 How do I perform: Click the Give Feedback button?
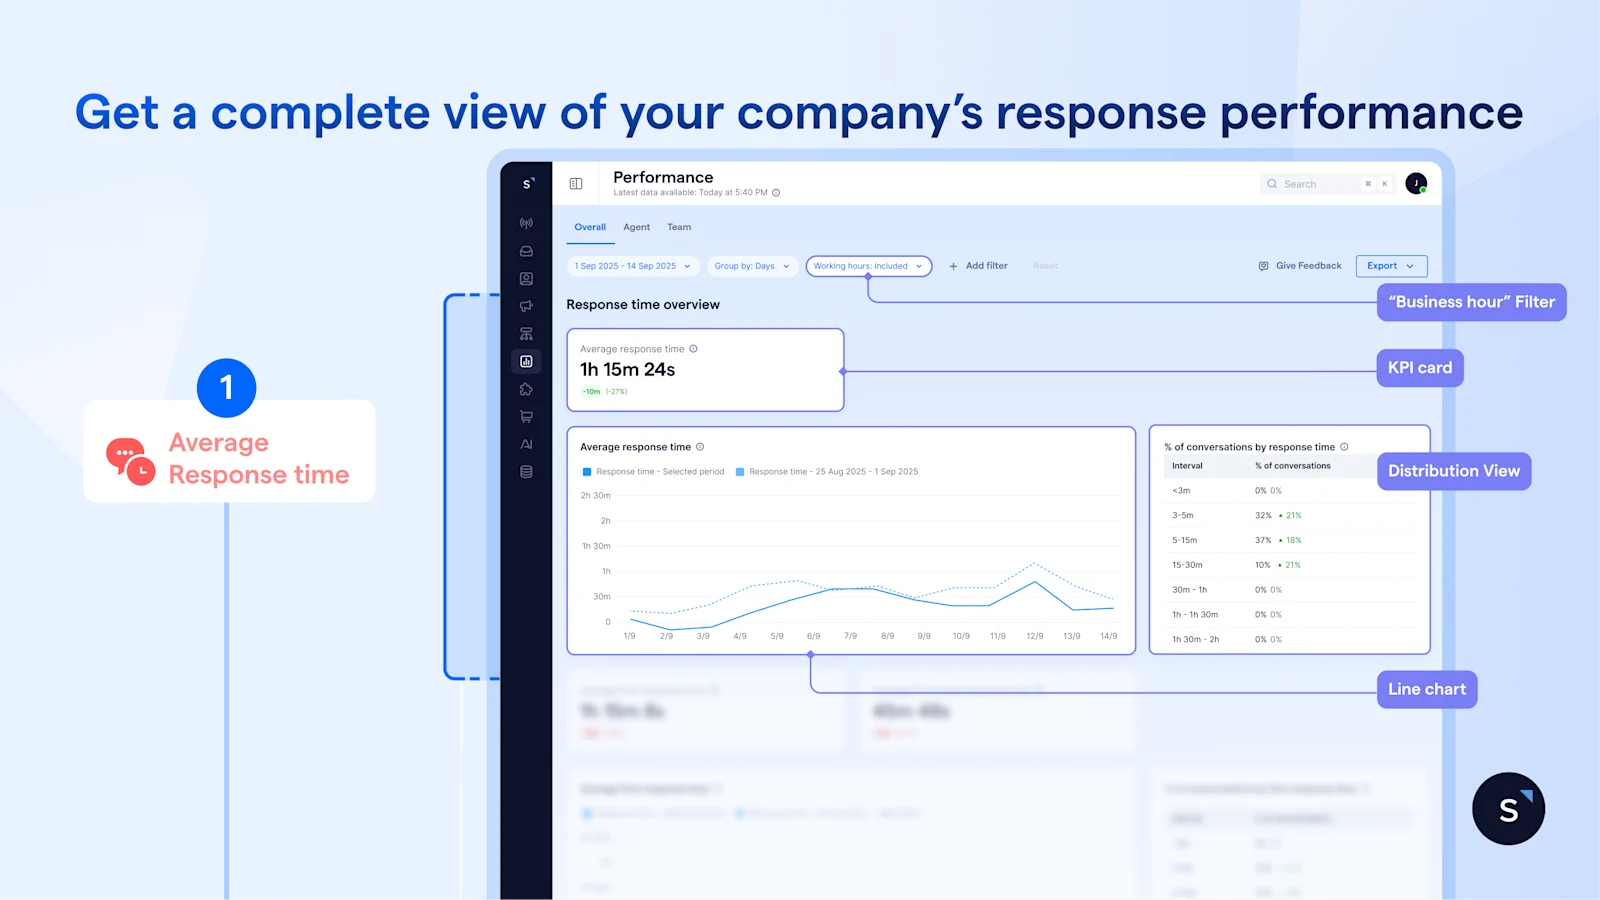click(1299, 265)
